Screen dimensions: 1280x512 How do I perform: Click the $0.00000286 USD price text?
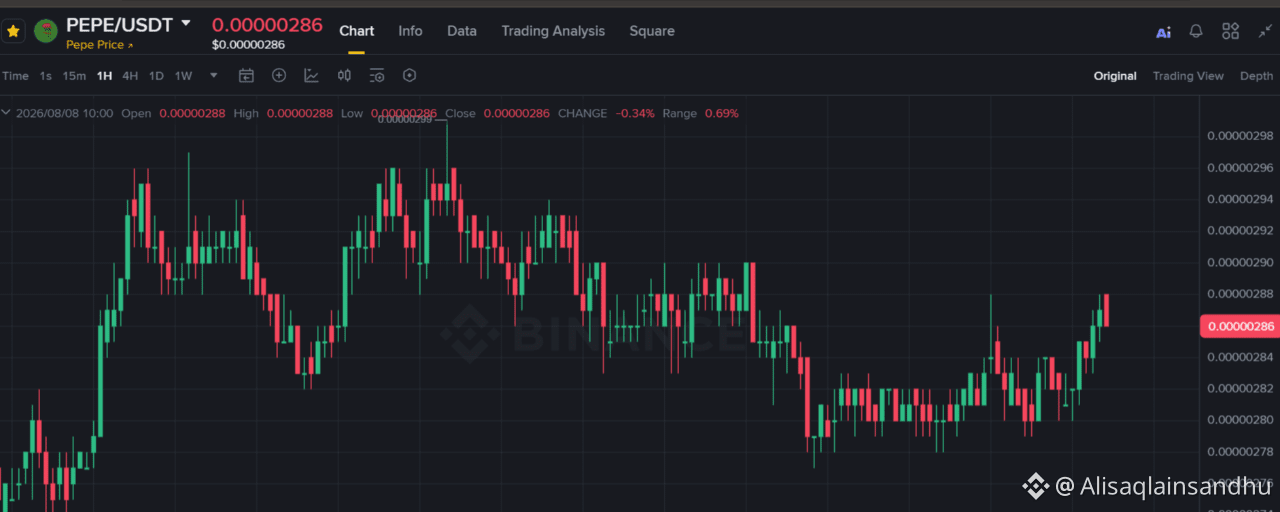point(248,45)
